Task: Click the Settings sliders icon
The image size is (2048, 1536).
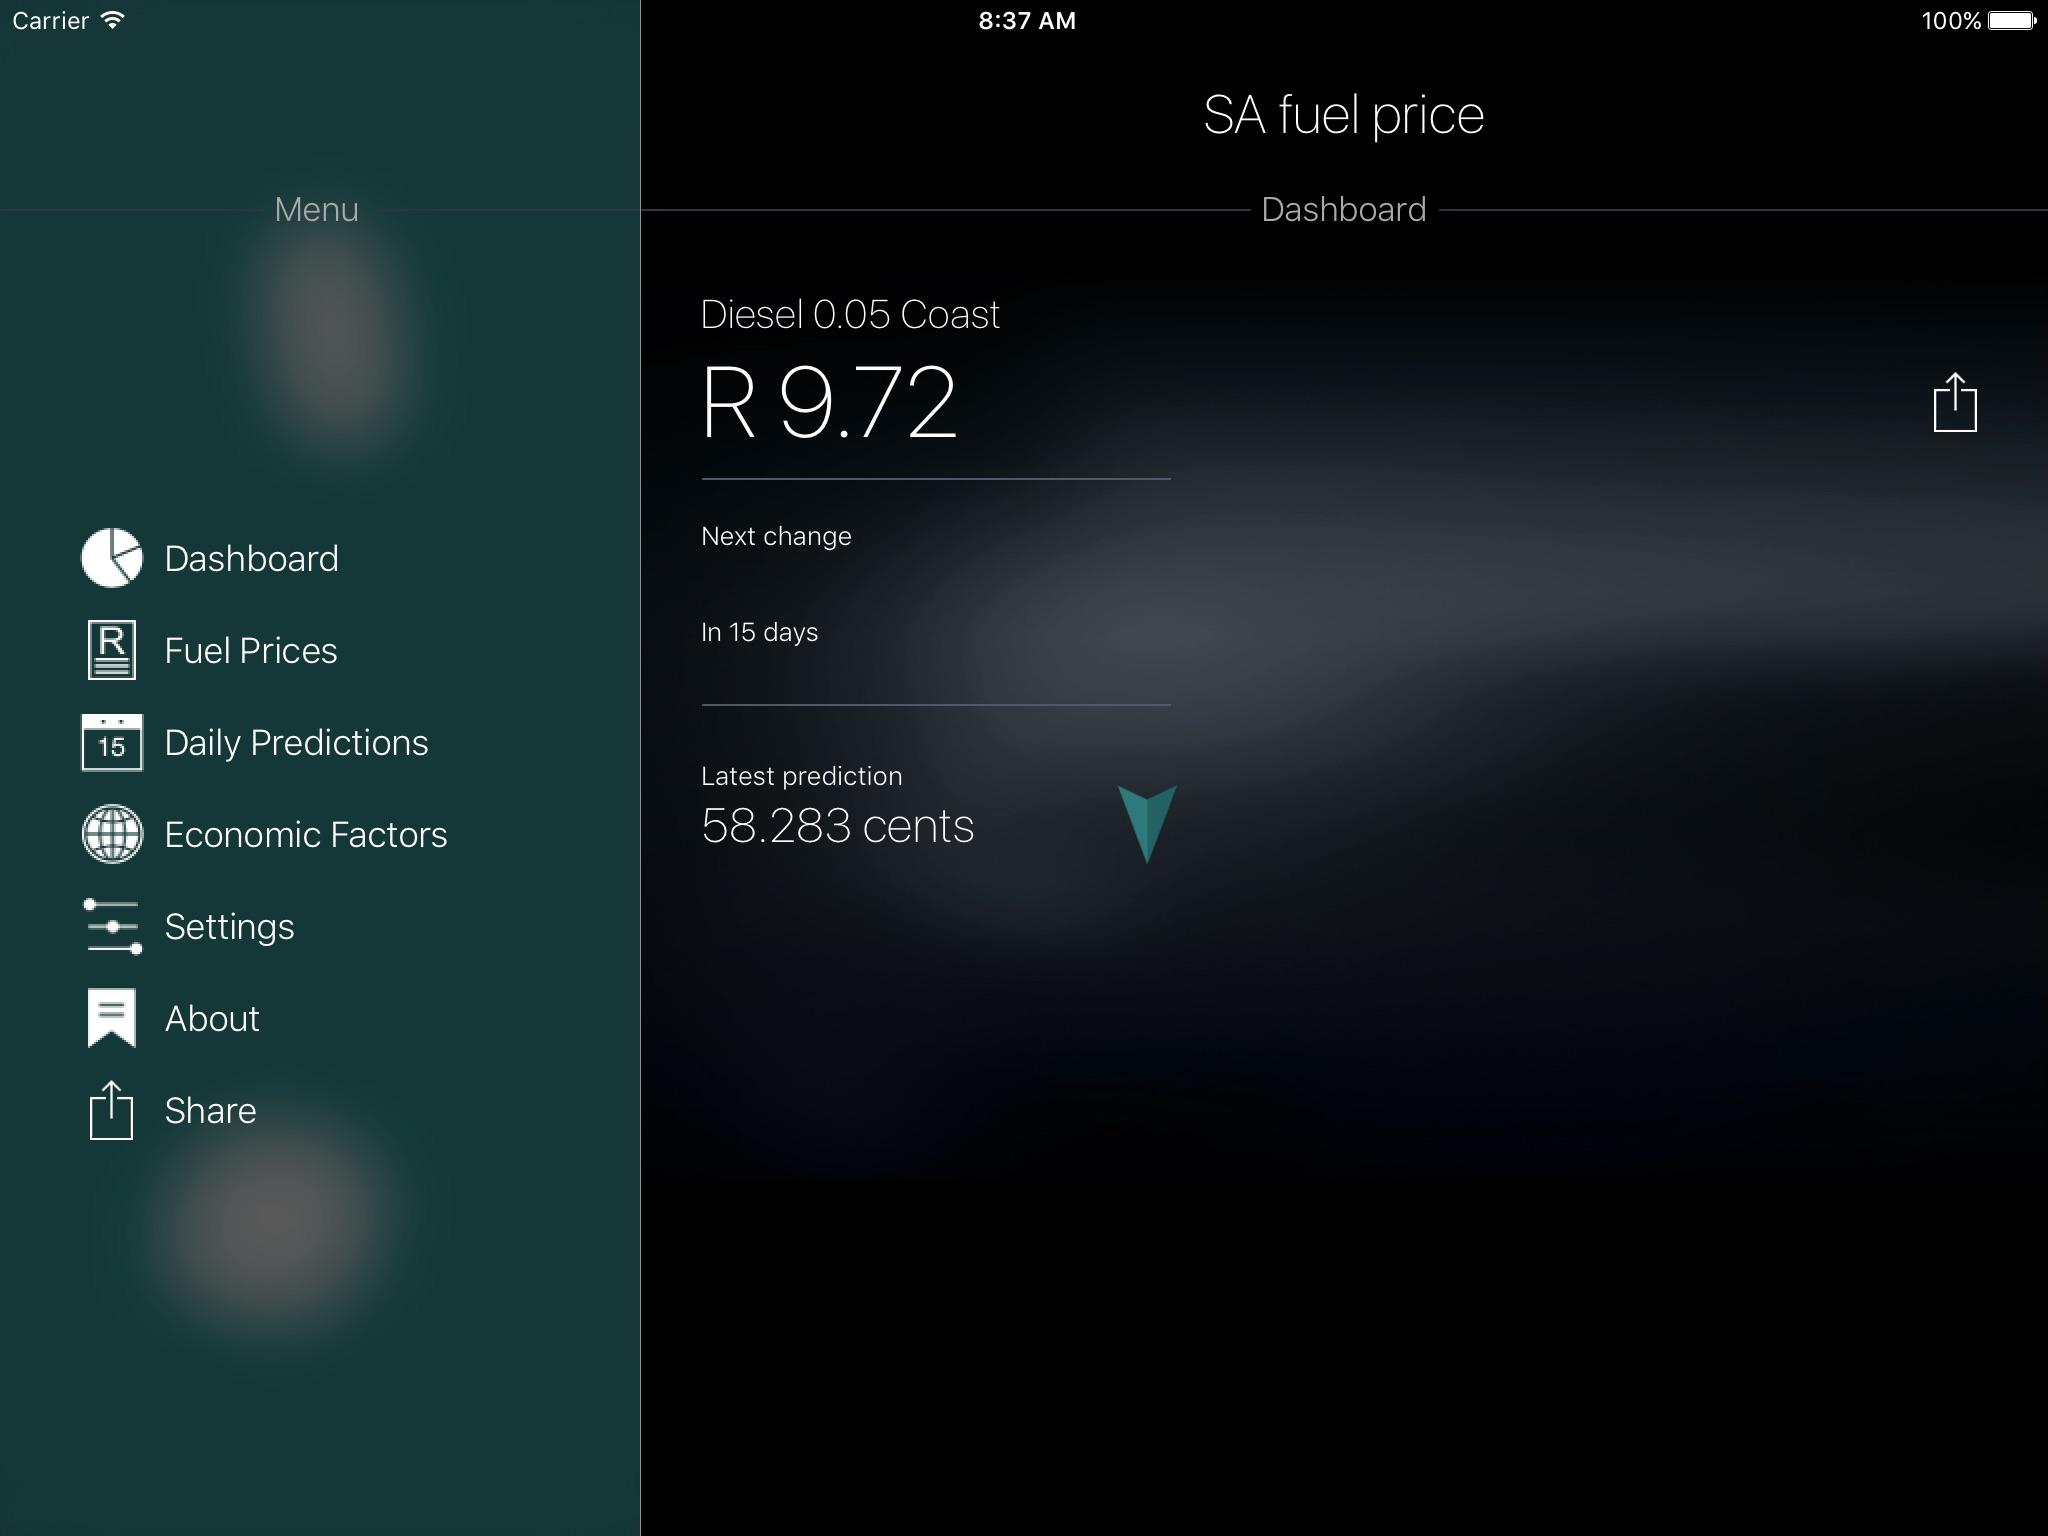Action: click(112, 926)
